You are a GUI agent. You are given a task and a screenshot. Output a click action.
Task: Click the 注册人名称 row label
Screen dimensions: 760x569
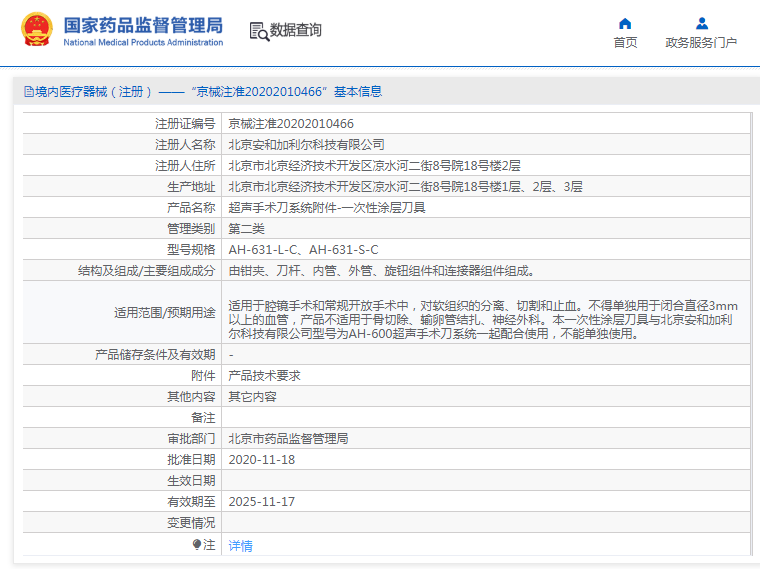(x=185, y=144)
